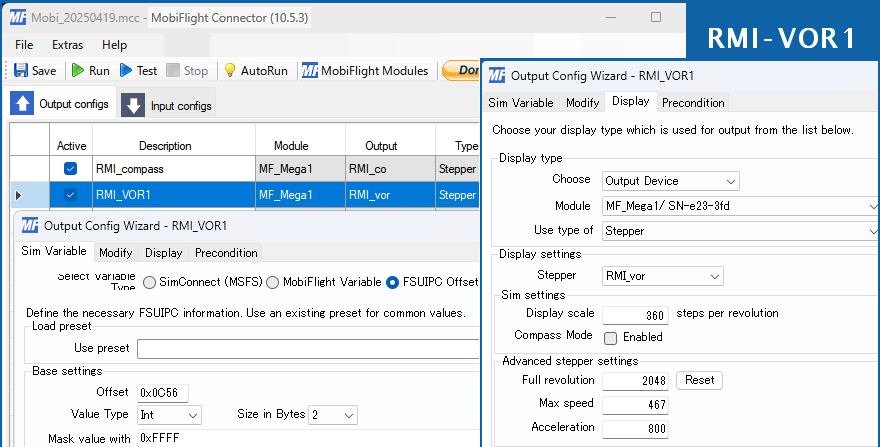880x447 pixels.
Task: Click the blue Test arrow icon
Action: coord(126,70)
